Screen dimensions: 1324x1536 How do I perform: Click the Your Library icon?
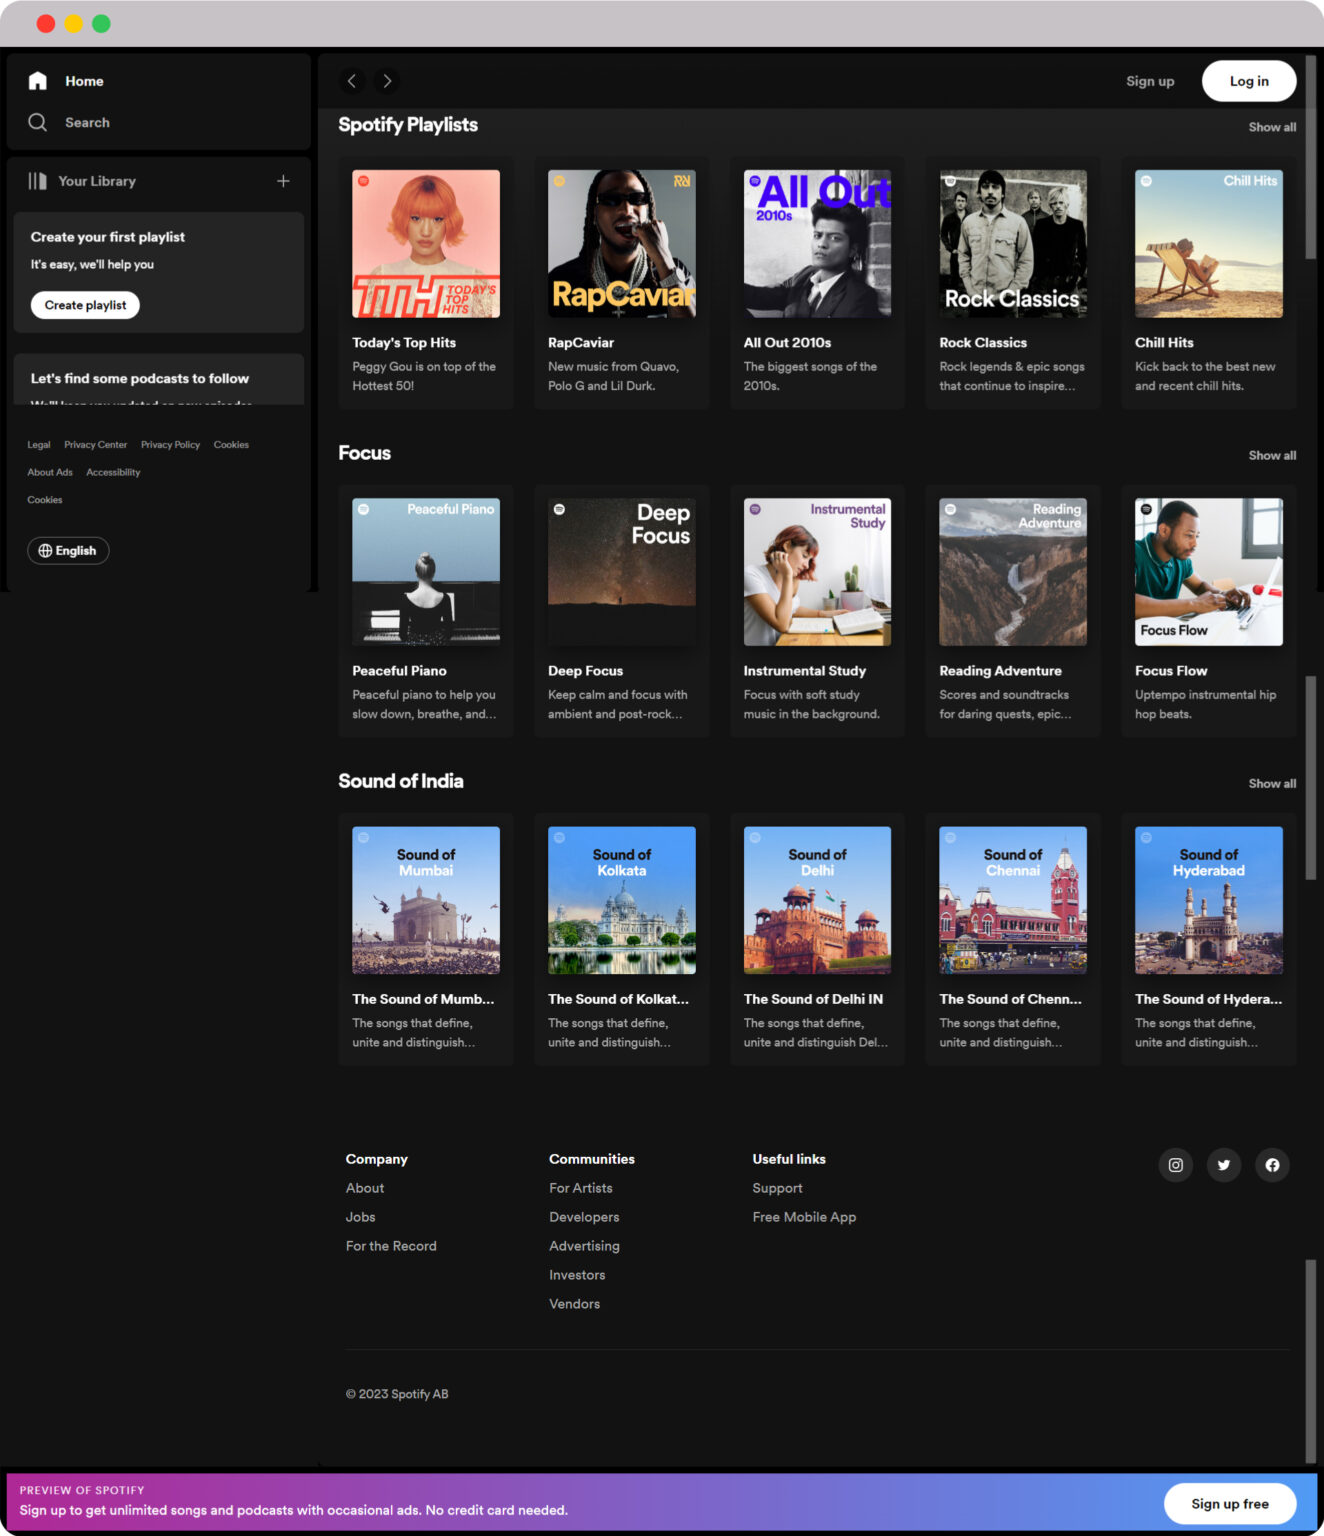point(37,181)
